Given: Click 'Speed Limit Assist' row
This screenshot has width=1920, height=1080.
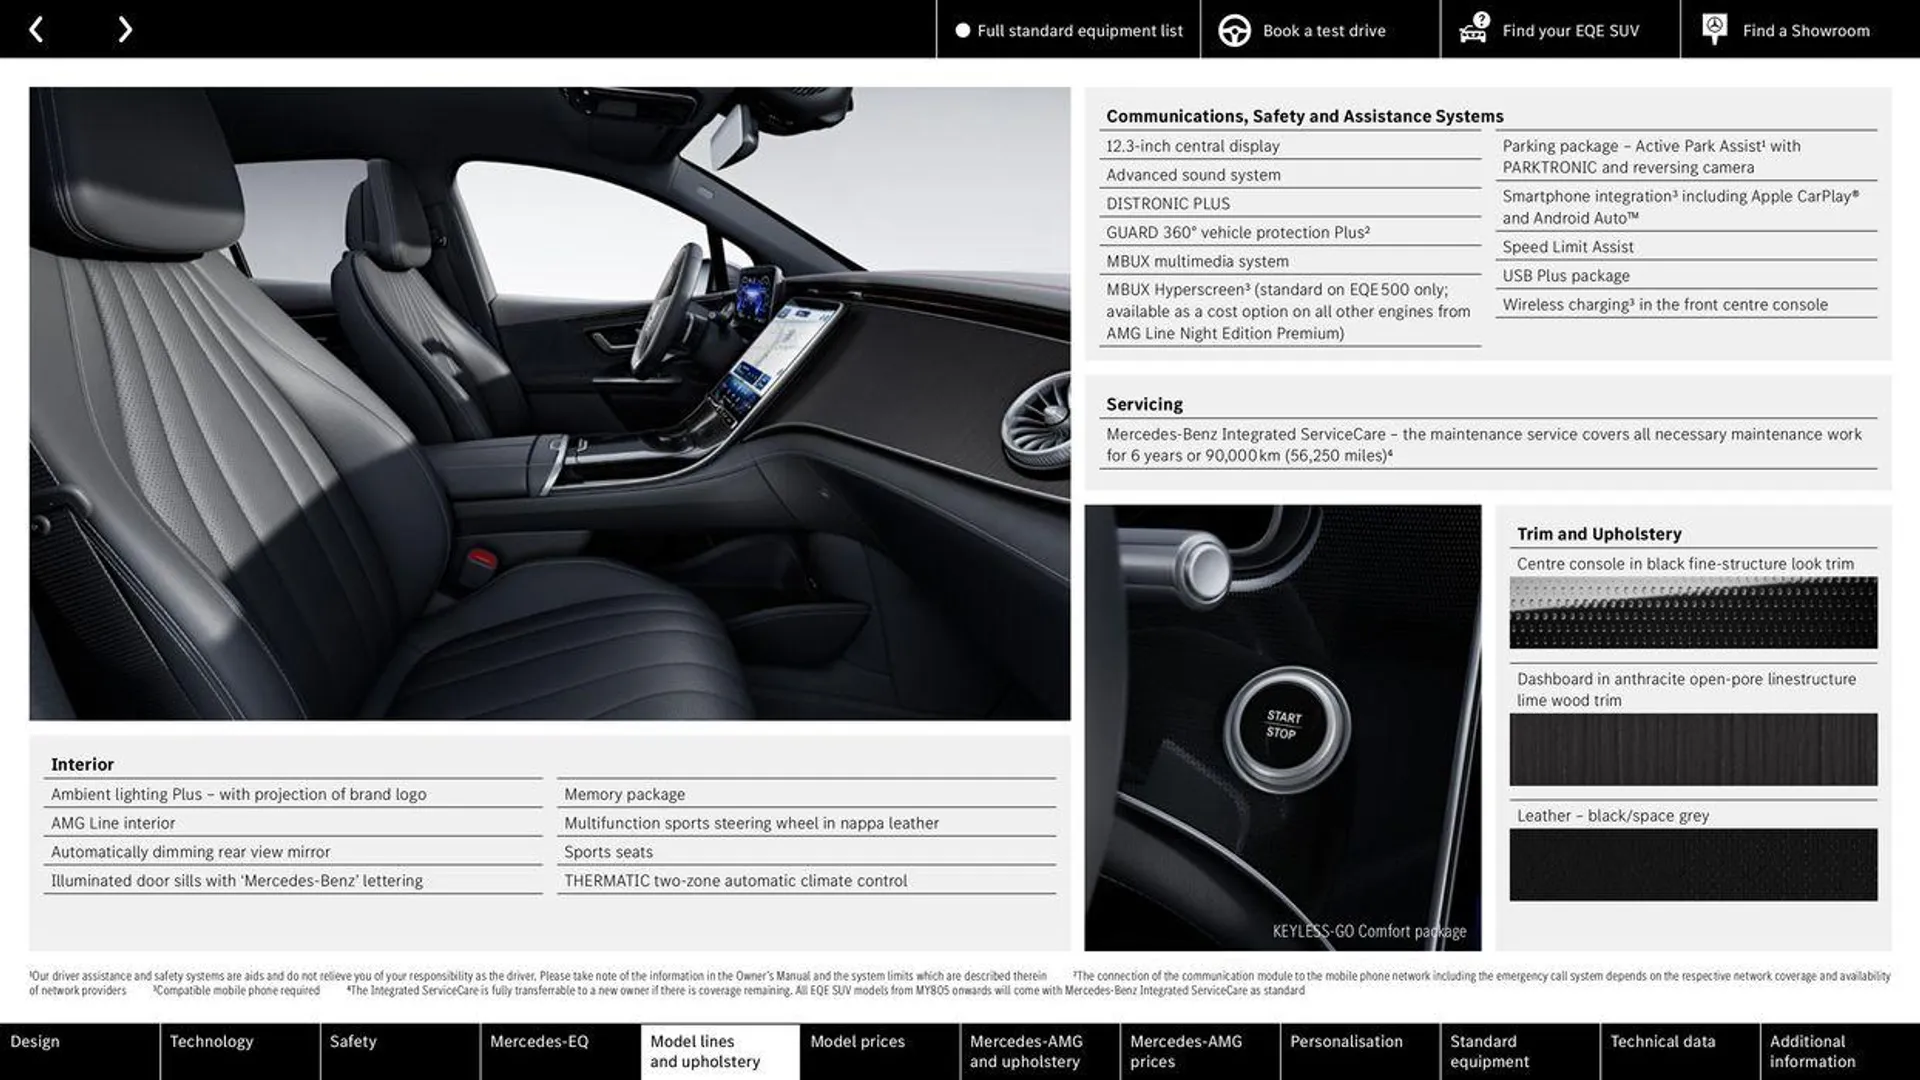Looking at the screenshot, I should (x=1686, y=247).
